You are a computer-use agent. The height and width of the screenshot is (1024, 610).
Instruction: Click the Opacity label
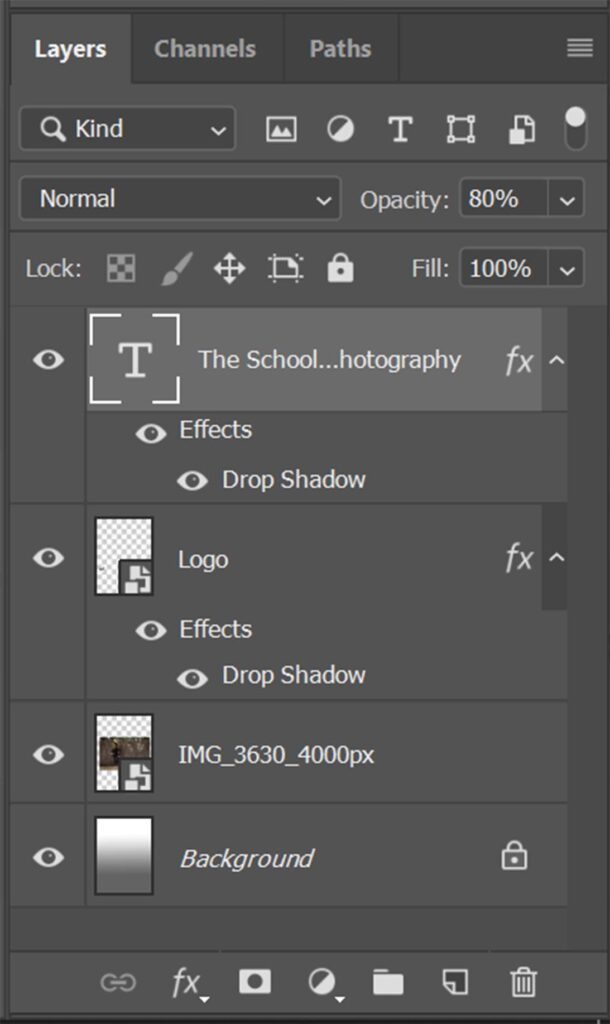click(404, 200)
